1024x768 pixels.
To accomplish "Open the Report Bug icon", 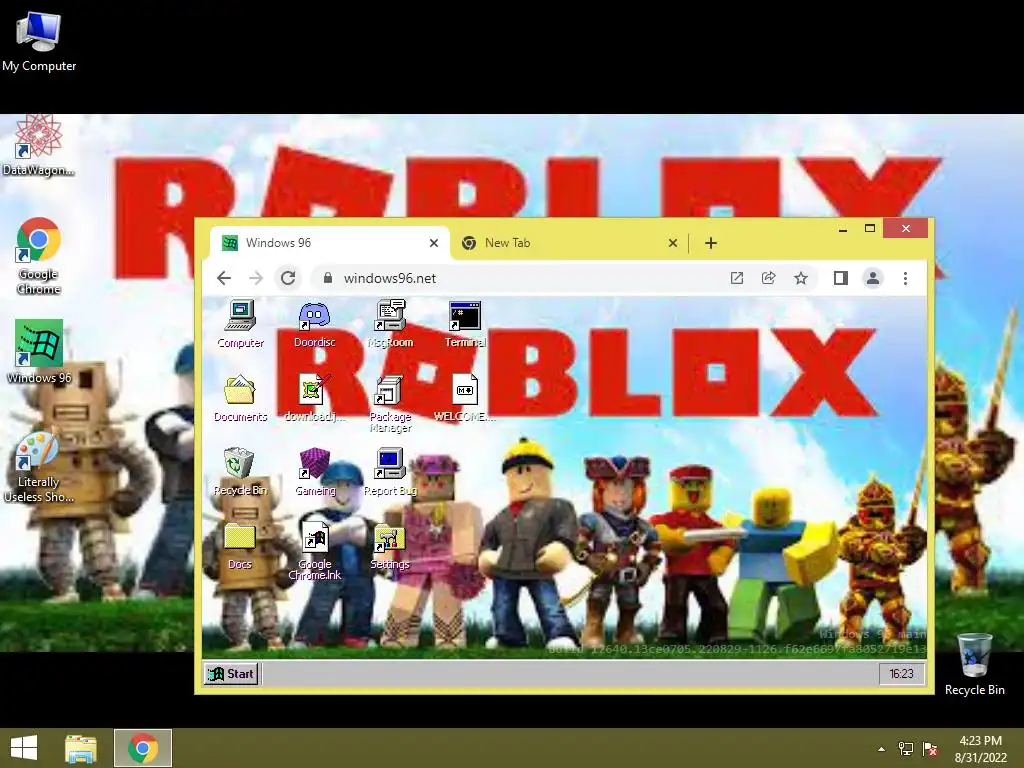I will click(390, 472).
